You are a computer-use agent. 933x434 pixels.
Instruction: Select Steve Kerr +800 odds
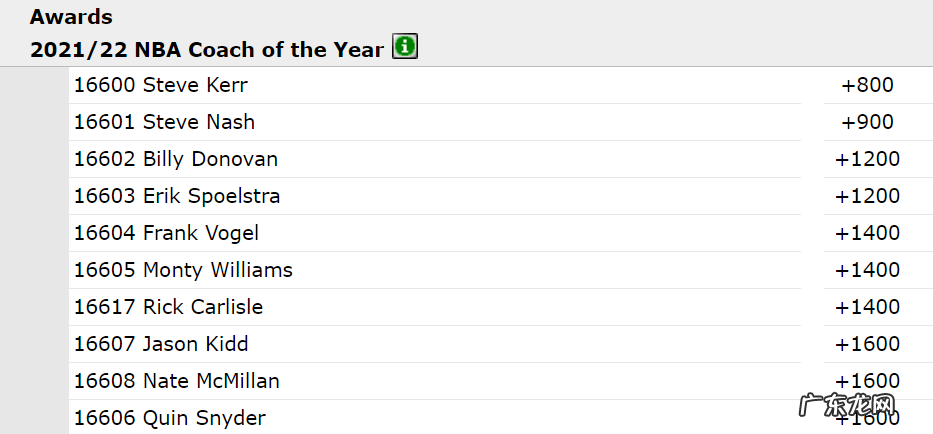(x=867, y=85)
